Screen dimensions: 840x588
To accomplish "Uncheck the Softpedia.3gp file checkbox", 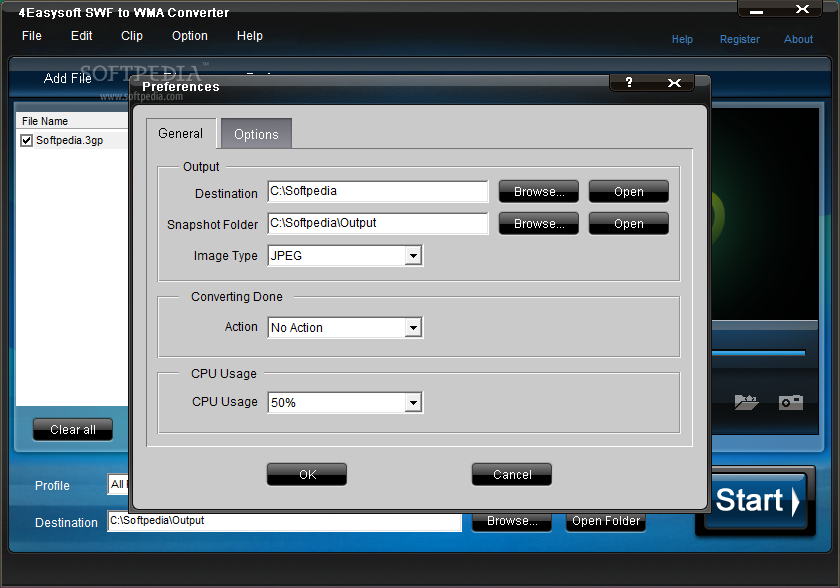I will 26,140.
